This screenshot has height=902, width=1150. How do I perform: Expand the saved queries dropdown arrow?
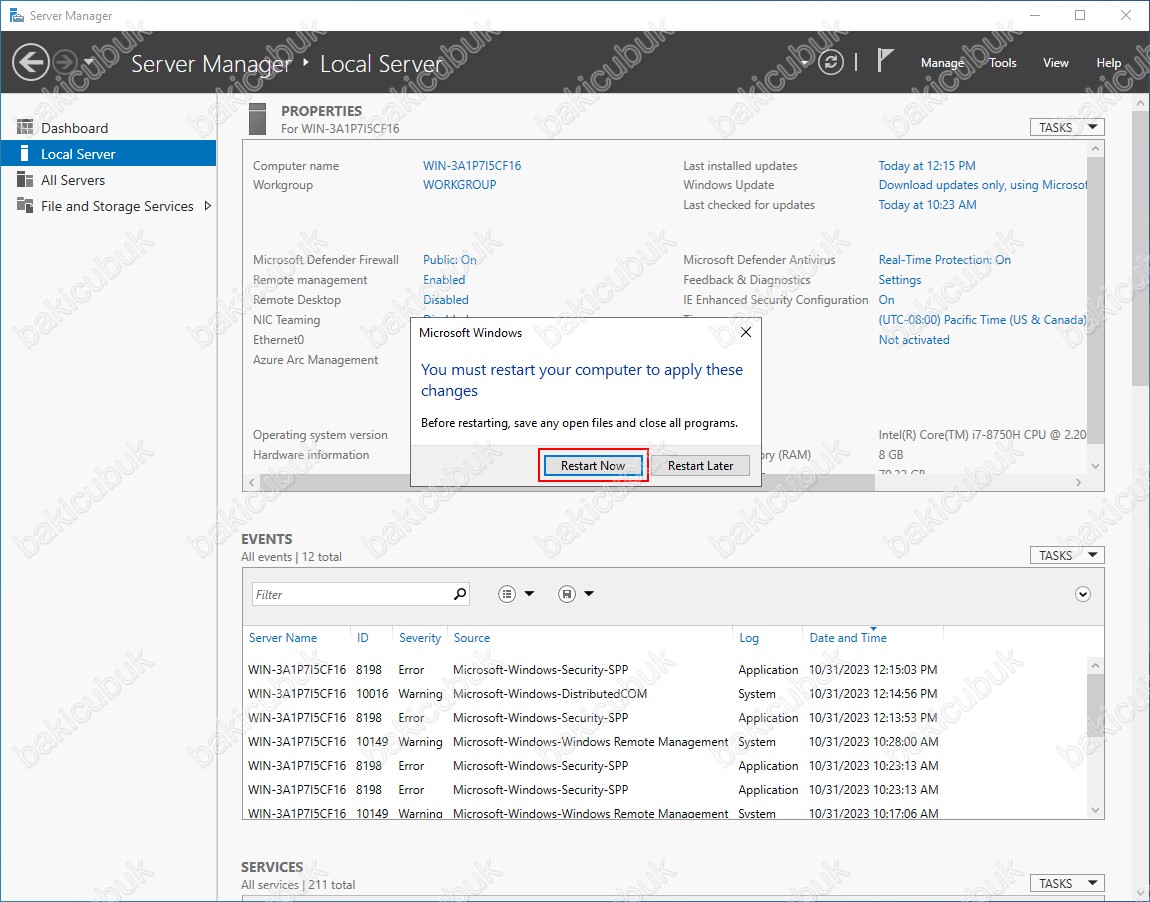tap(589, 594)
